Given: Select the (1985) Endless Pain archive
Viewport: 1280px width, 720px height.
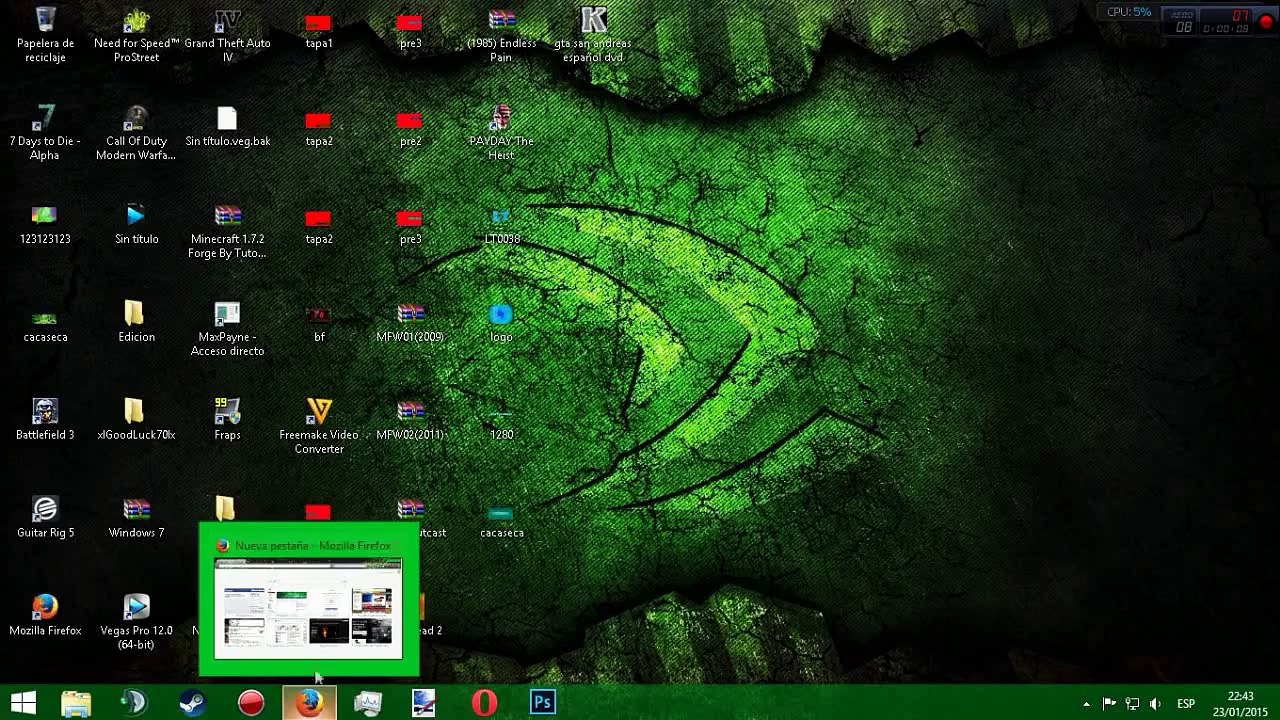Looking at the screenshot, I should [x=501, y=35].
